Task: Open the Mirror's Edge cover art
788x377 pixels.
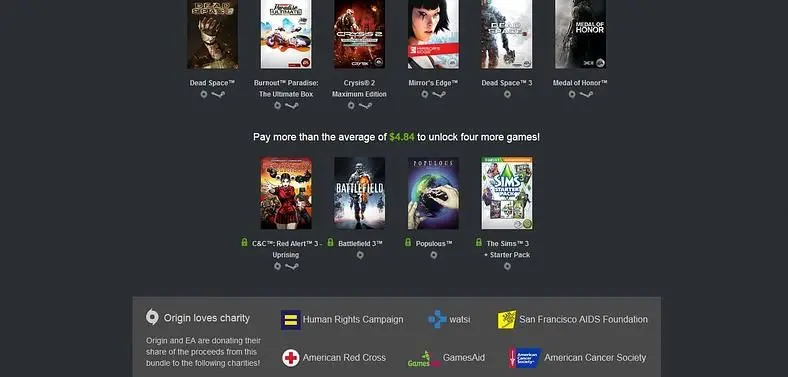Action: [x=433, y=34]
